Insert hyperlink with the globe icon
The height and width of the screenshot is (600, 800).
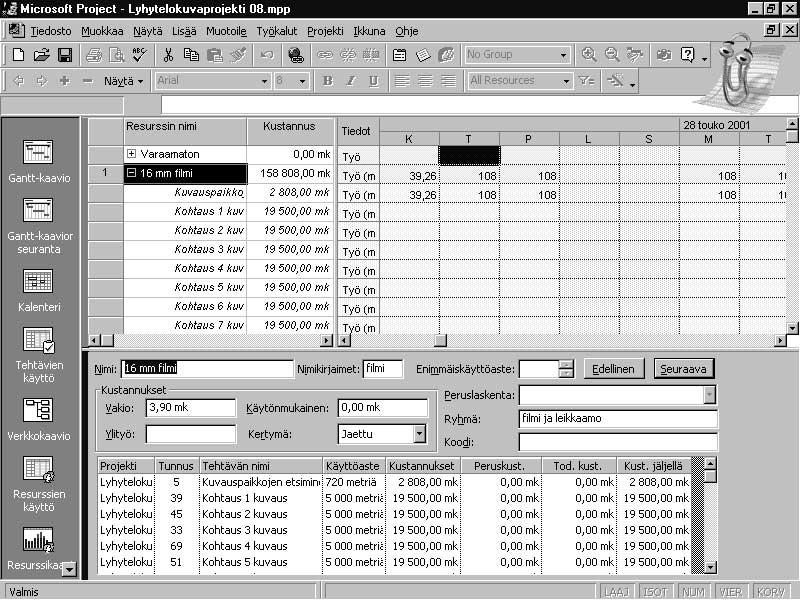(296, 55)
